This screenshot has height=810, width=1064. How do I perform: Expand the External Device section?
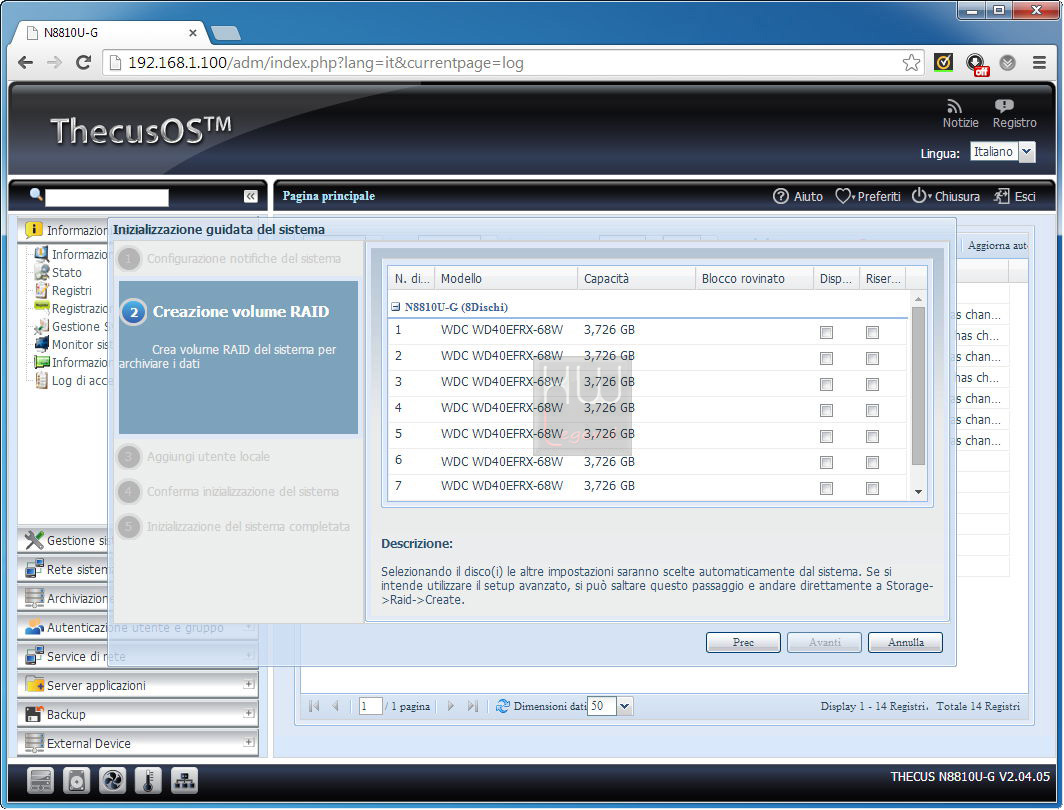[248, 742]
